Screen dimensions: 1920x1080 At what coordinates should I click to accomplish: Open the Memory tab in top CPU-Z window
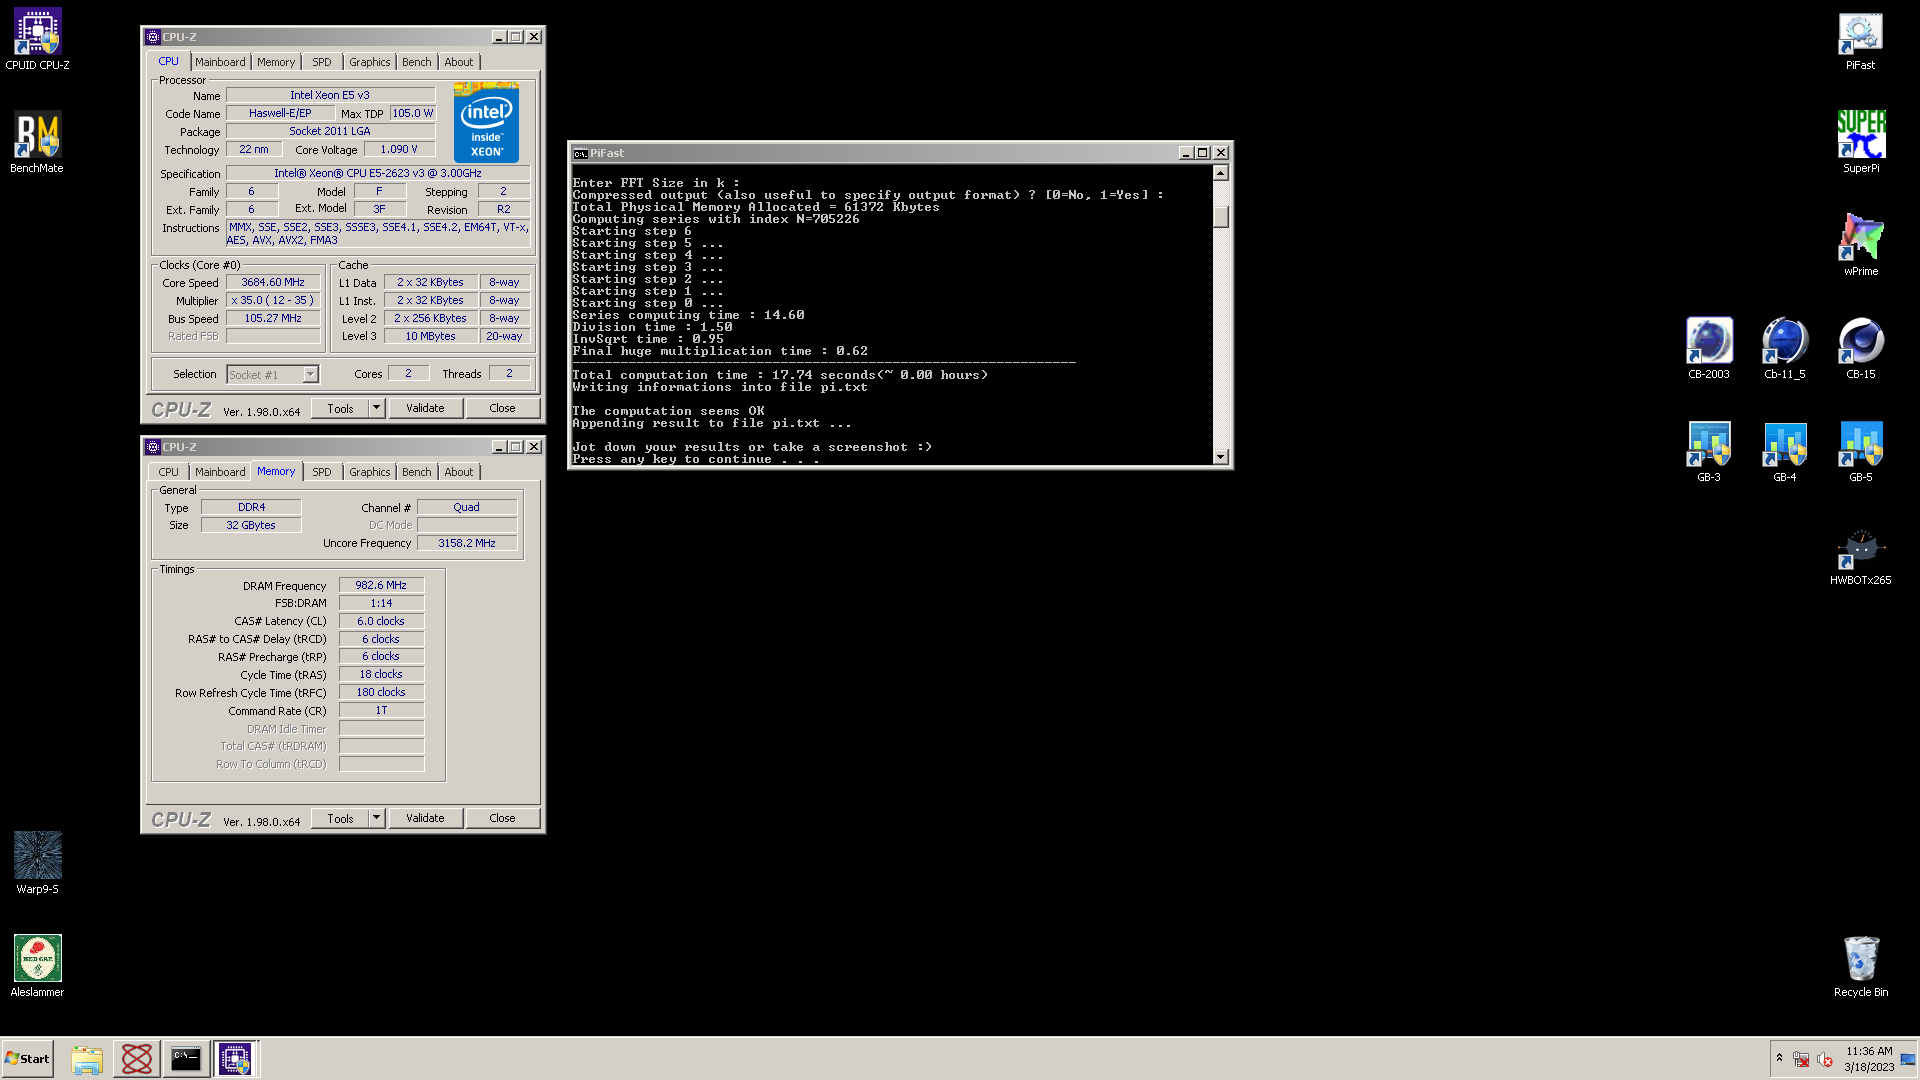point(276,62)
